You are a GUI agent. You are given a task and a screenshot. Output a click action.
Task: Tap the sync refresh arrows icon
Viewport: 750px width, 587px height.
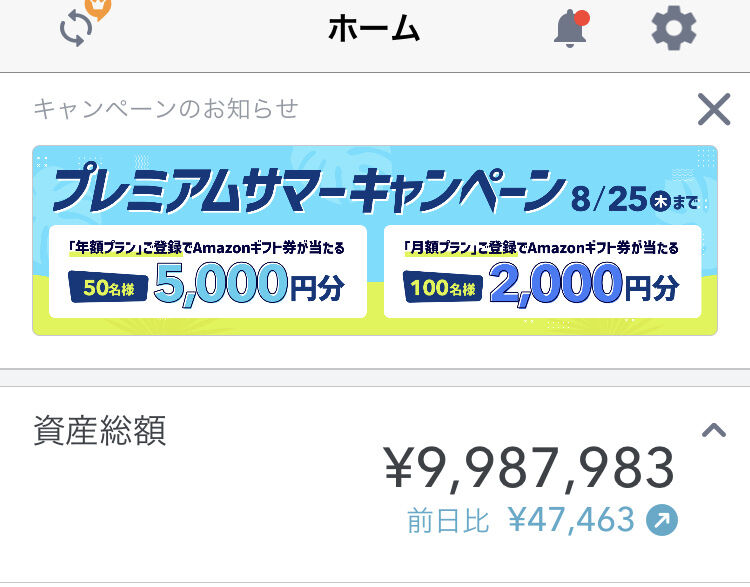click(x=76, y=30)
